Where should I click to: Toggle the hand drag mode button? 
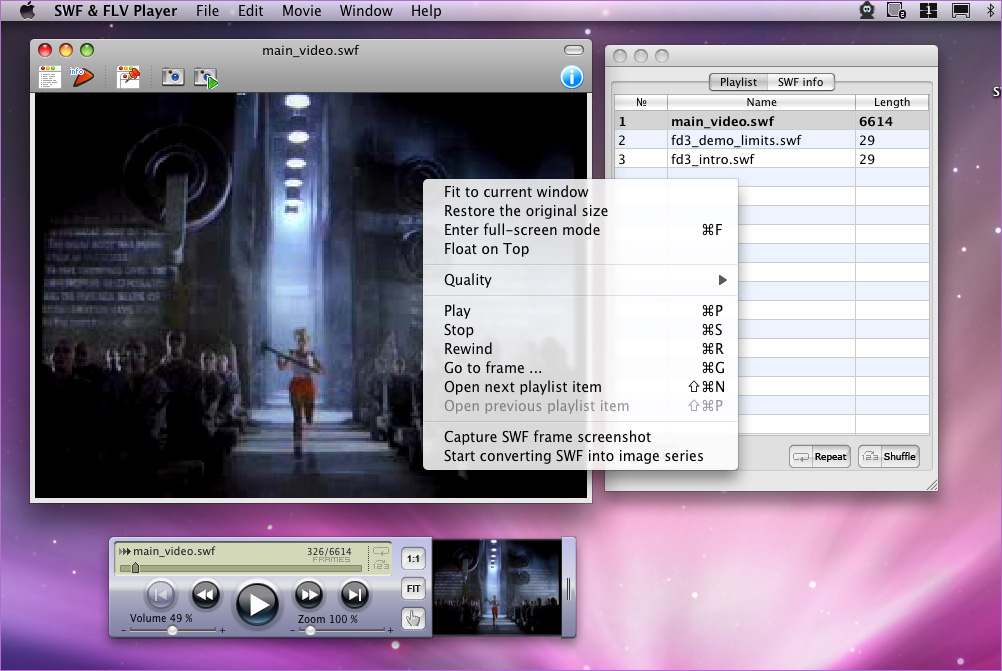pyautogui.click(x=413, y=618)
